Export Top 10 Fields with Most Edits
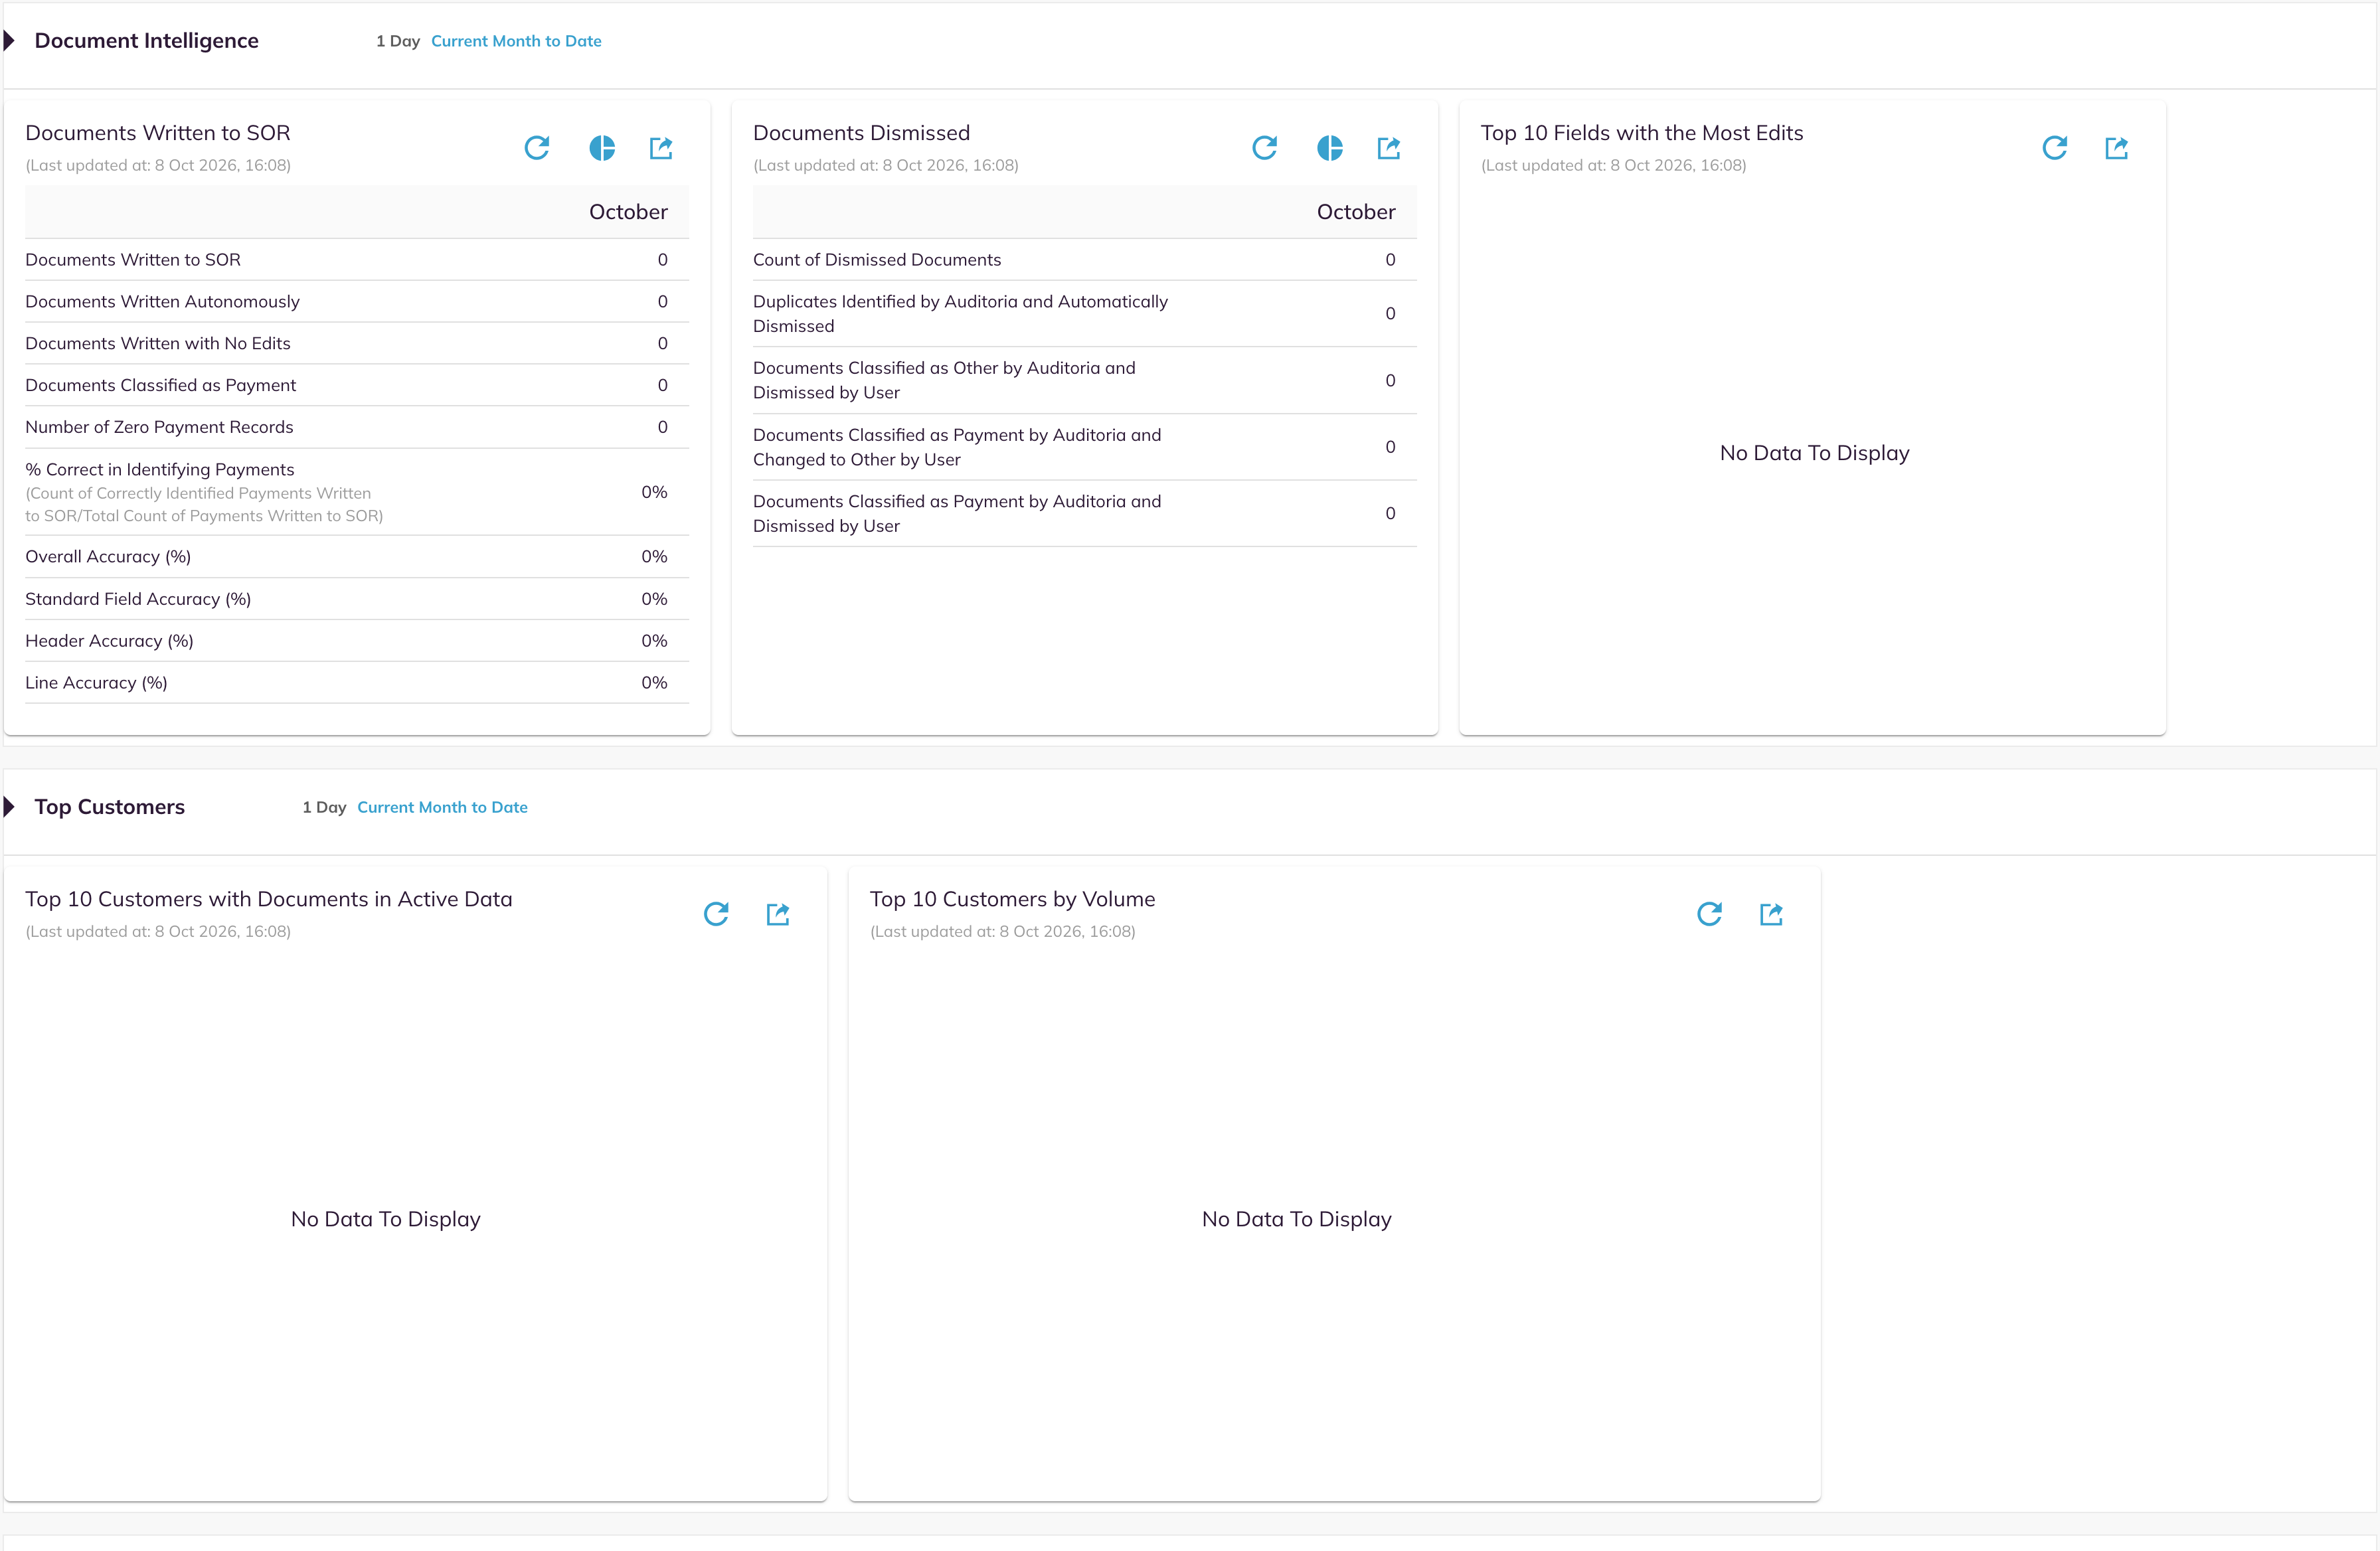 (2117, 148)
